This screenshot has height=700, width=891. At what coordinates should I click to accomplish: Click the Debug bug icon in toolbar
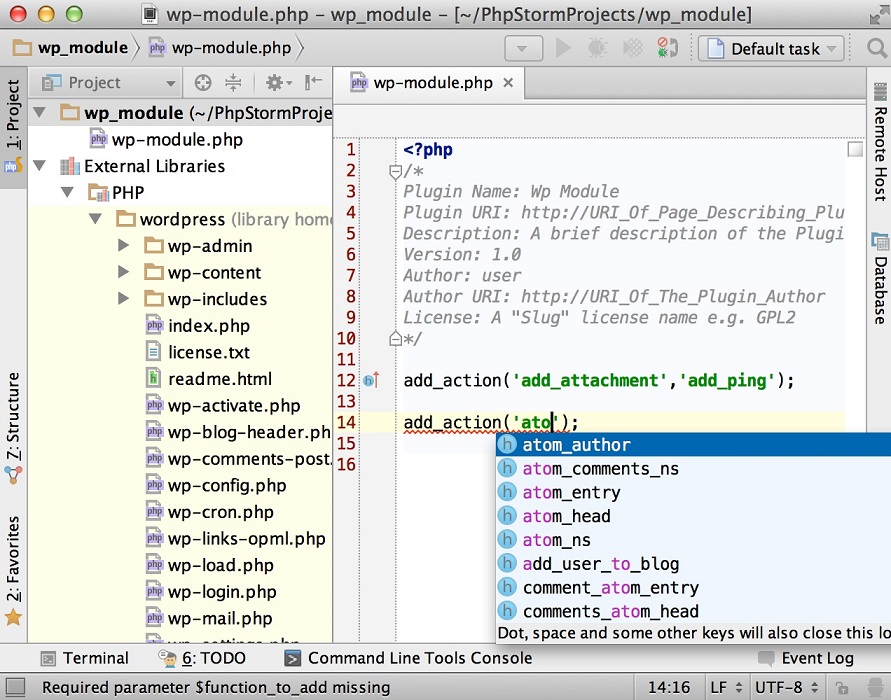pyautogui.click(x=597, y=48)
